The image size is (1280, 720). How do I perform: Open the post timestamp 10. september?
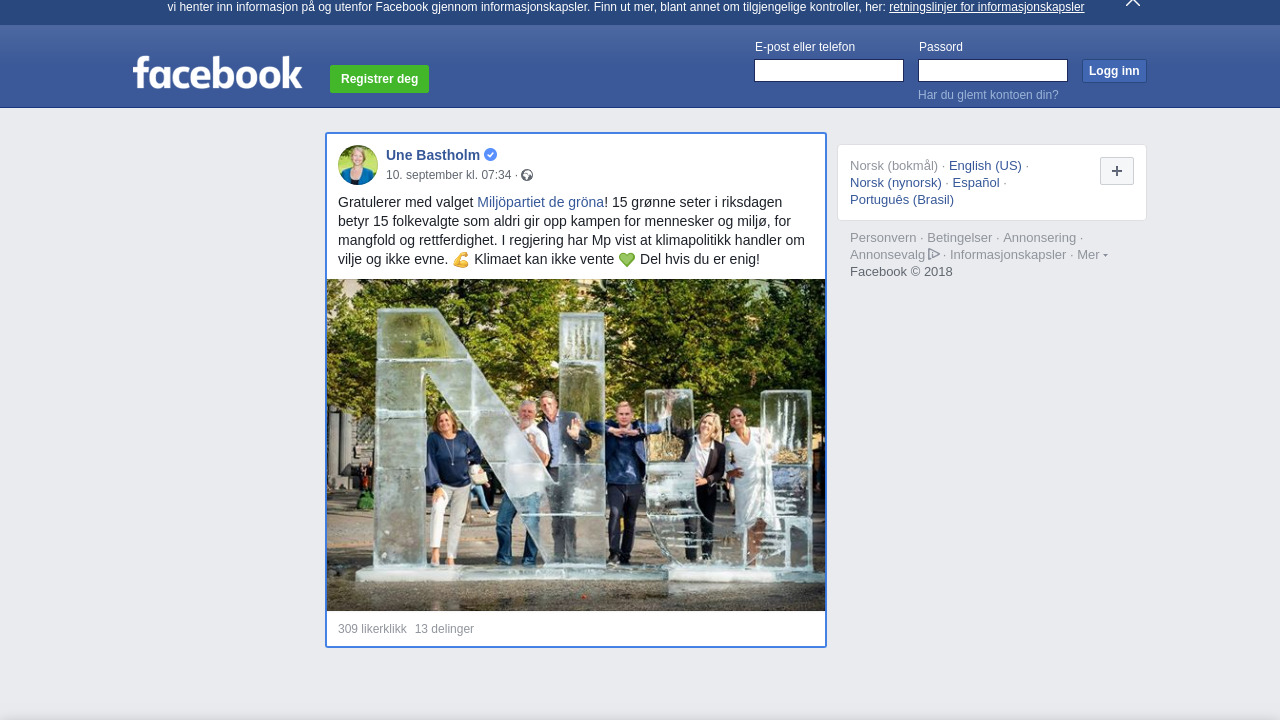point(448,175)
